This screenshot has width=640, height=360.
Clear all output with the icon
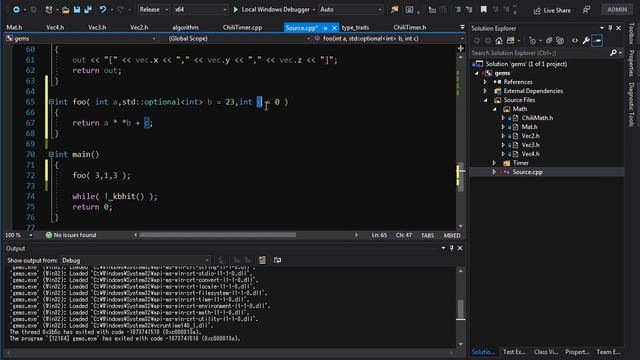262,260
